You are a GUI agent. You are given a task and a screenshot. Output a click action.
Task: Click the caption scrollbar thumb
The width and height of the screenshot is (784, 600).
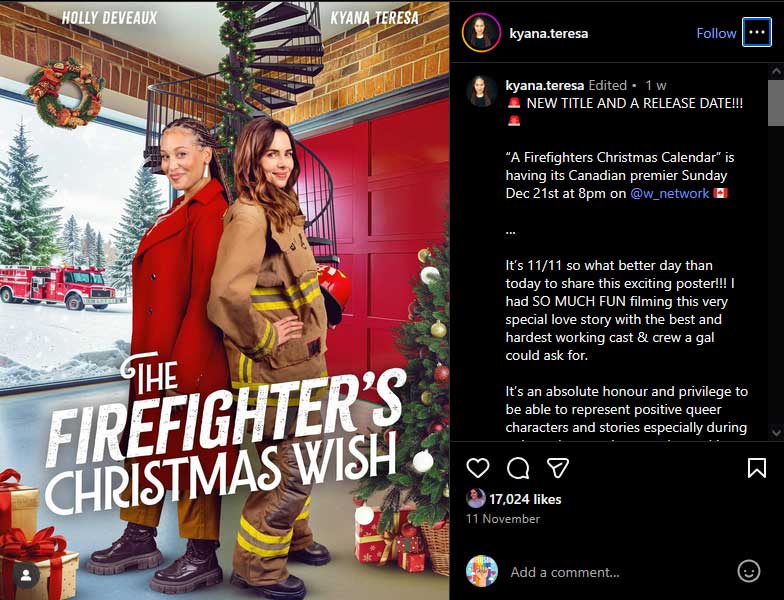point(776,102)
